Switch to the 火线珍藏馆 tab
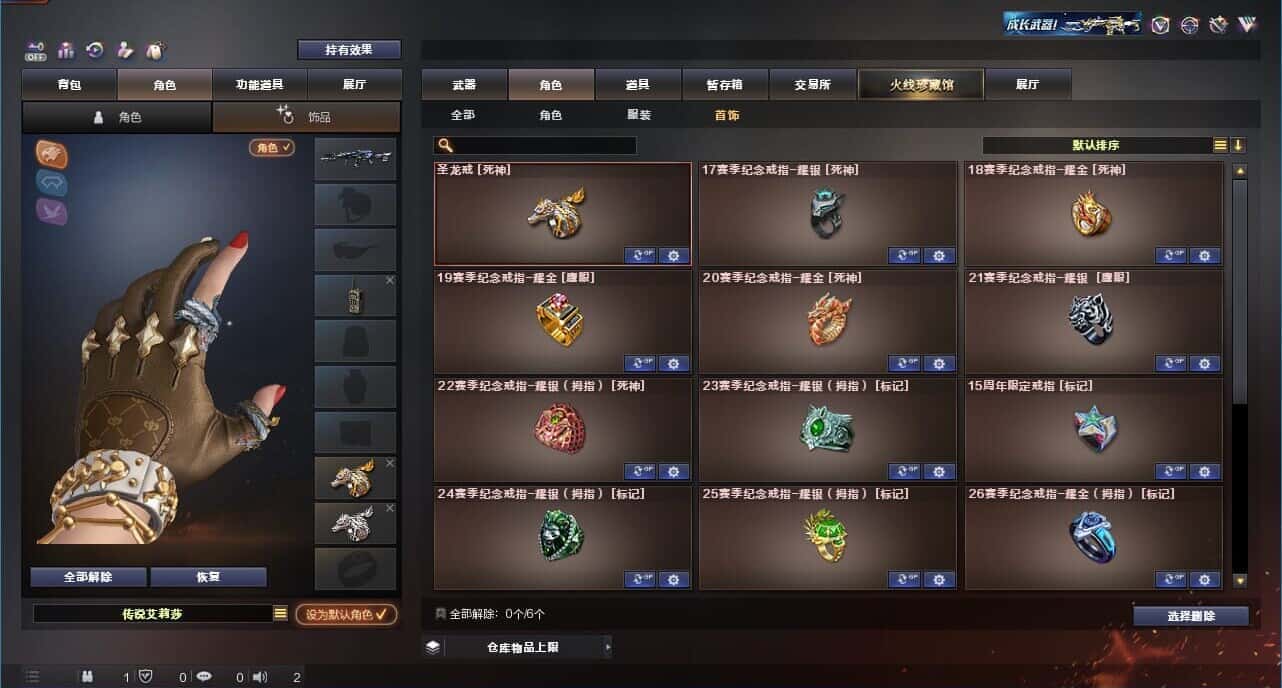1282x688 pixels. click(x=921, y=85)
